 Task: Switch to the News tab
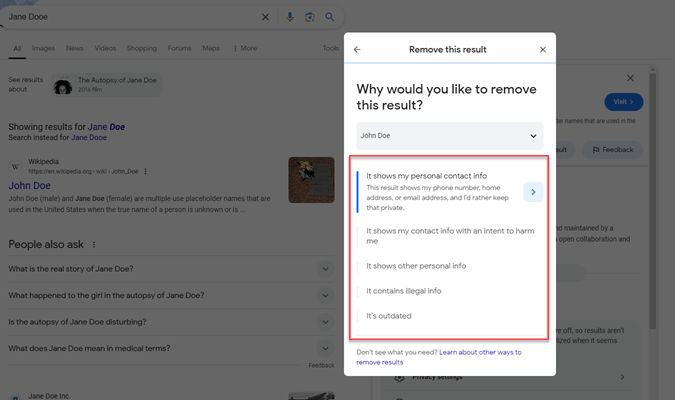click(x=74, y=48)
